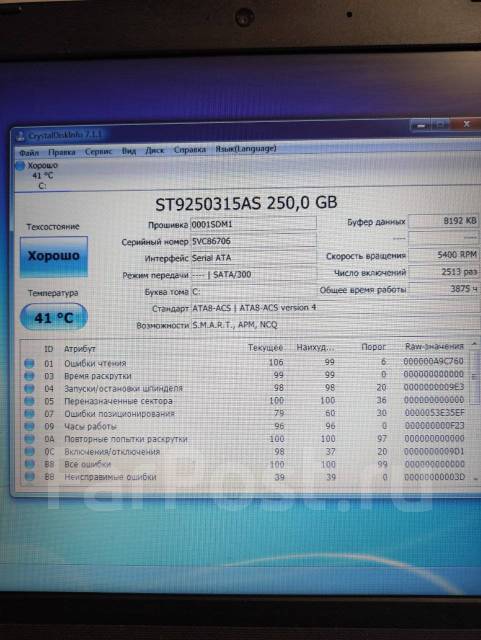Click status icon for Запуски/остановки шпинделя
The height and width of the screenshot is (640, 481).
pos(29,389)
